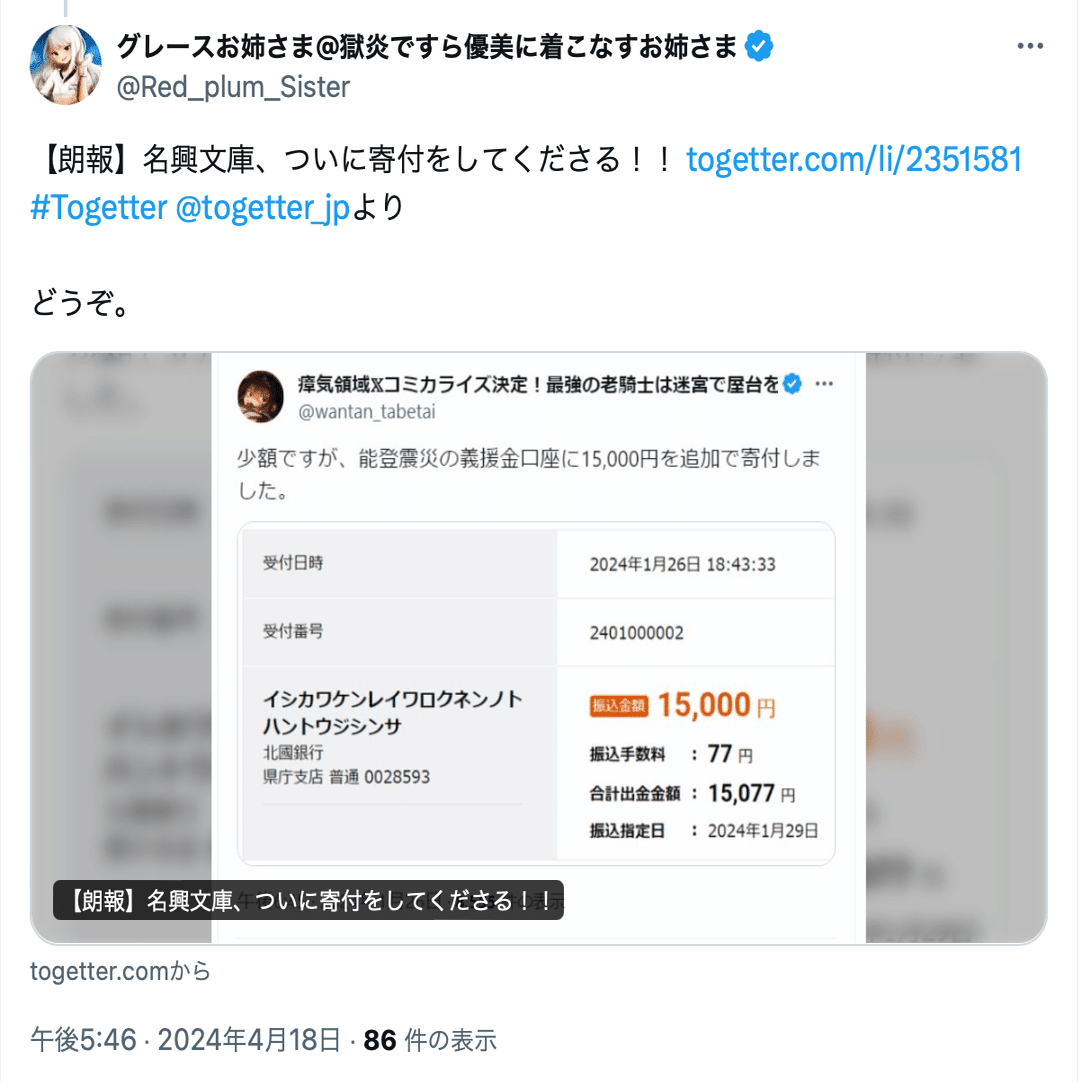View the 86 件の表示 view count

[430, 1040]
